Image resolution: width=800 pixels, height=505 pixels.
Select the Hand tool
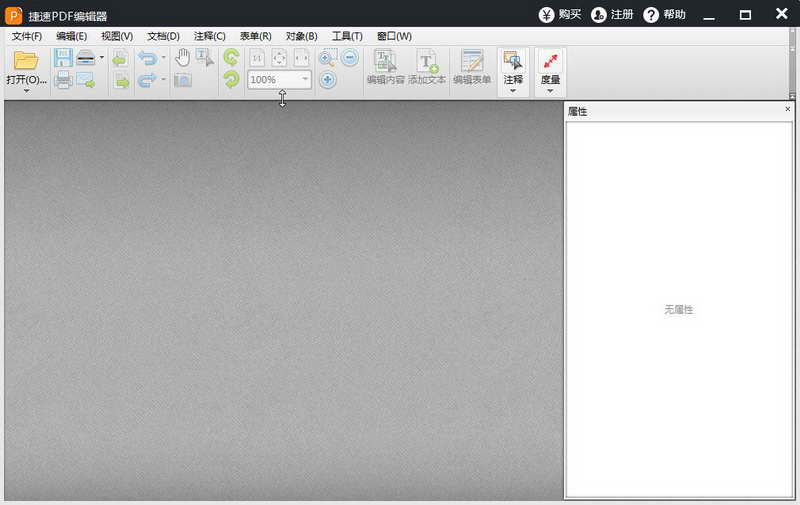183,58
